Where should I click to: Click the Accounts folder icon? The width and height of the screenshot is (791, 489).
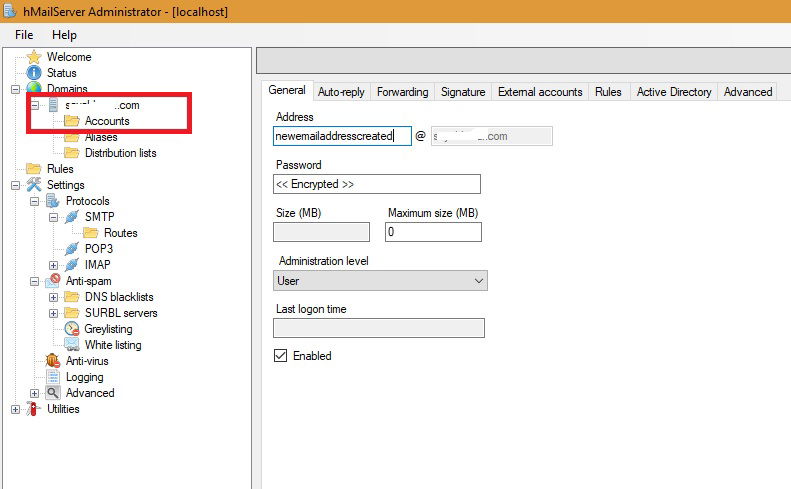point(72,121)
